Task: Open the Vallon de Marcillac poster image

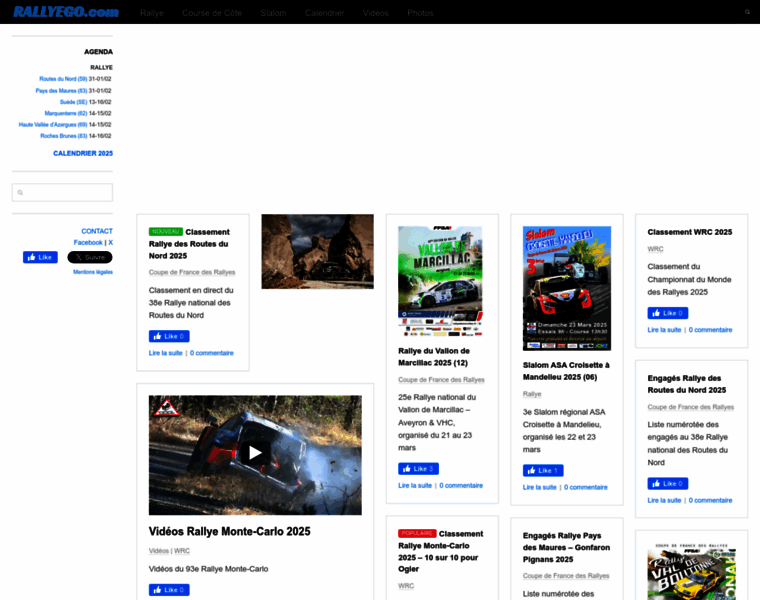Action: 440,281
